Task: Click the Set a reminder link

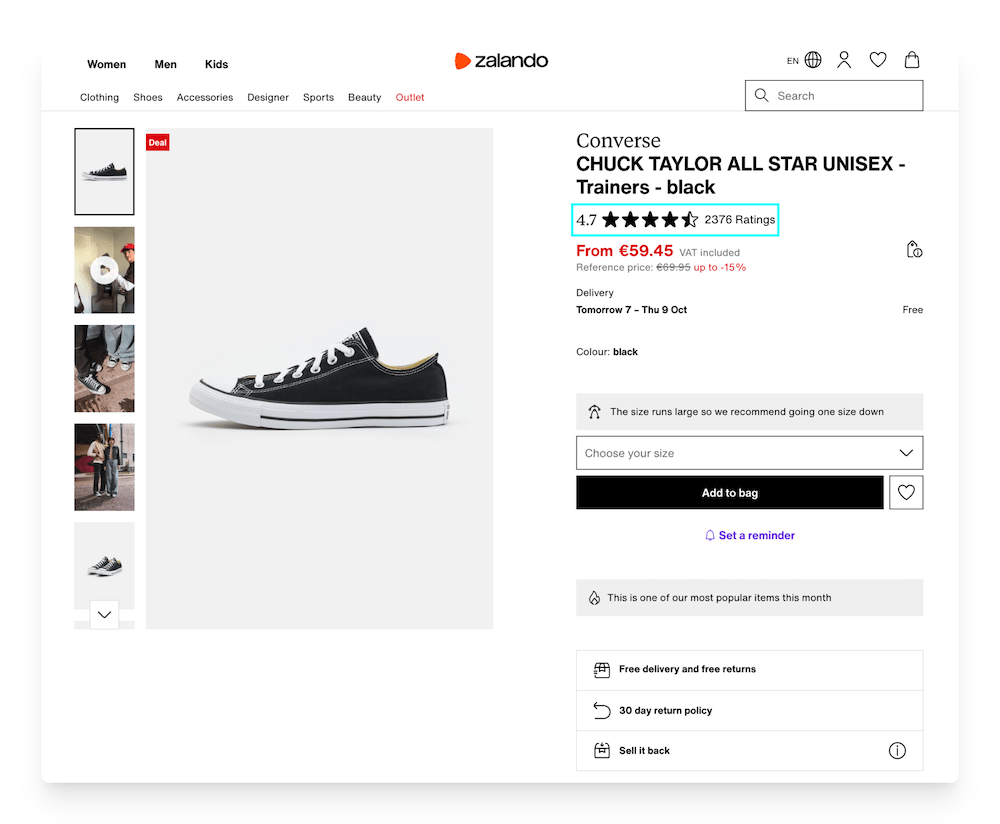Action: pyautogui.click(x=750, y=536)
